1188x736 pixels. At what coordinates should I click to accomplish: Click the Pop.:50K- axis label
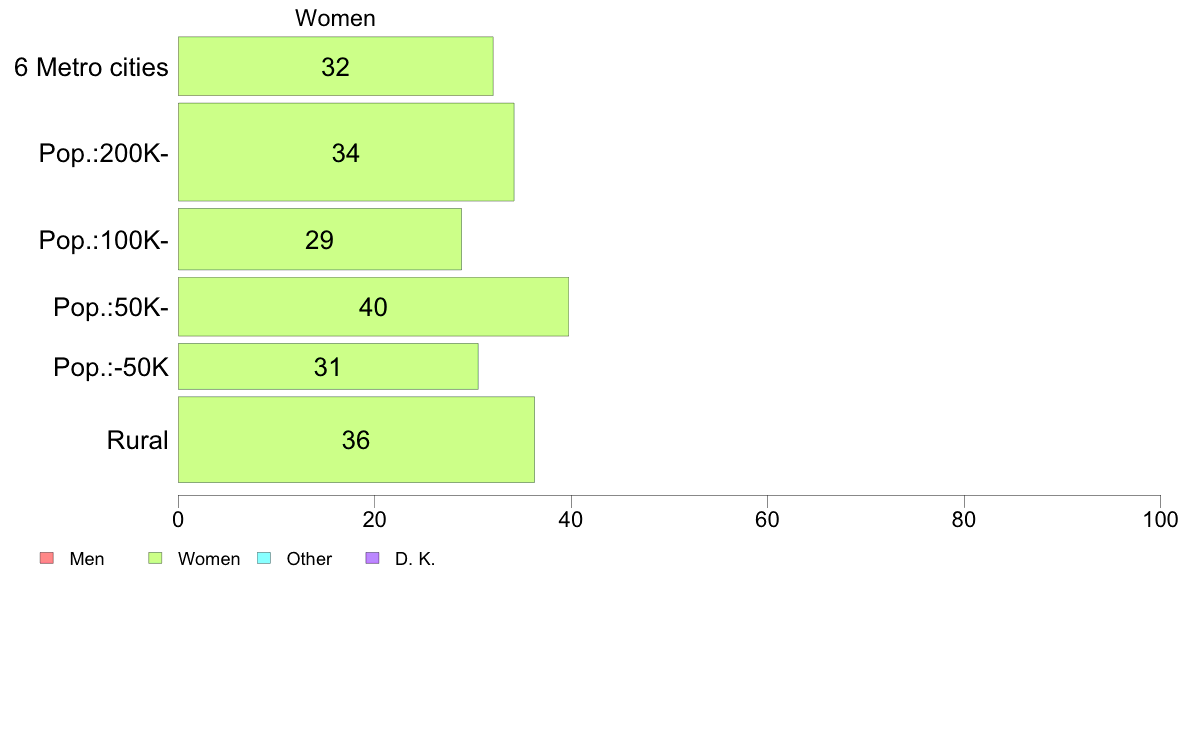[111, 307]
